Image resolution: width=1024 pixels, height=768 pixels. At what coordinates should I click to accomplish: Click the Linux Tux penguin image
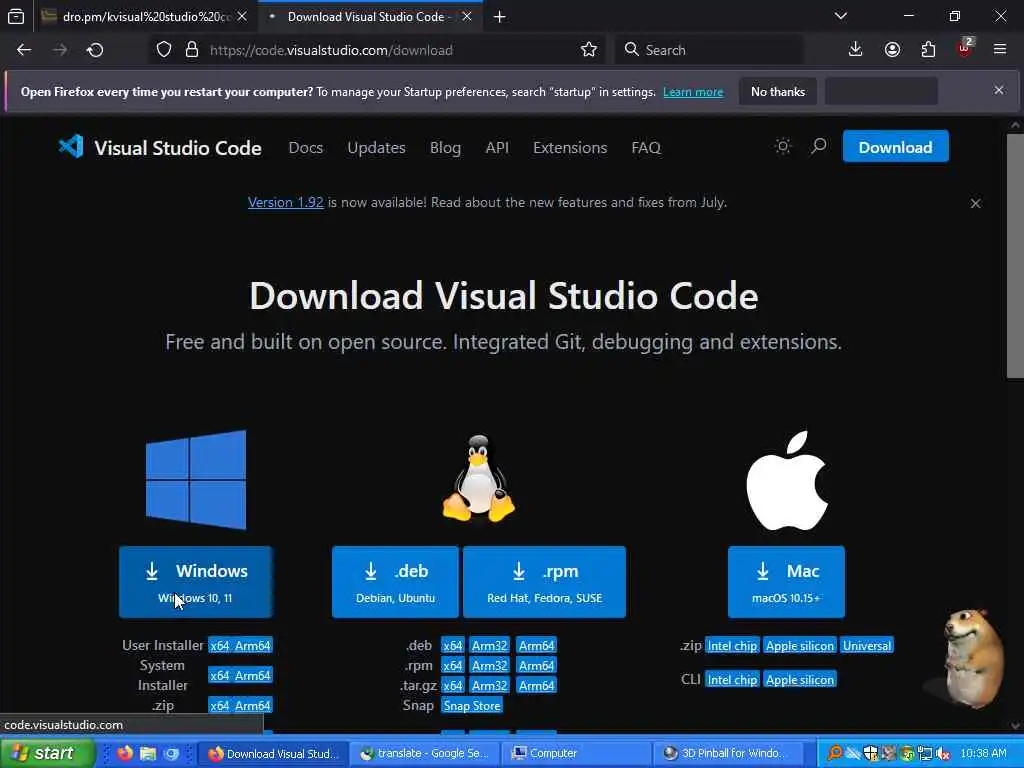tap(479, 479)
